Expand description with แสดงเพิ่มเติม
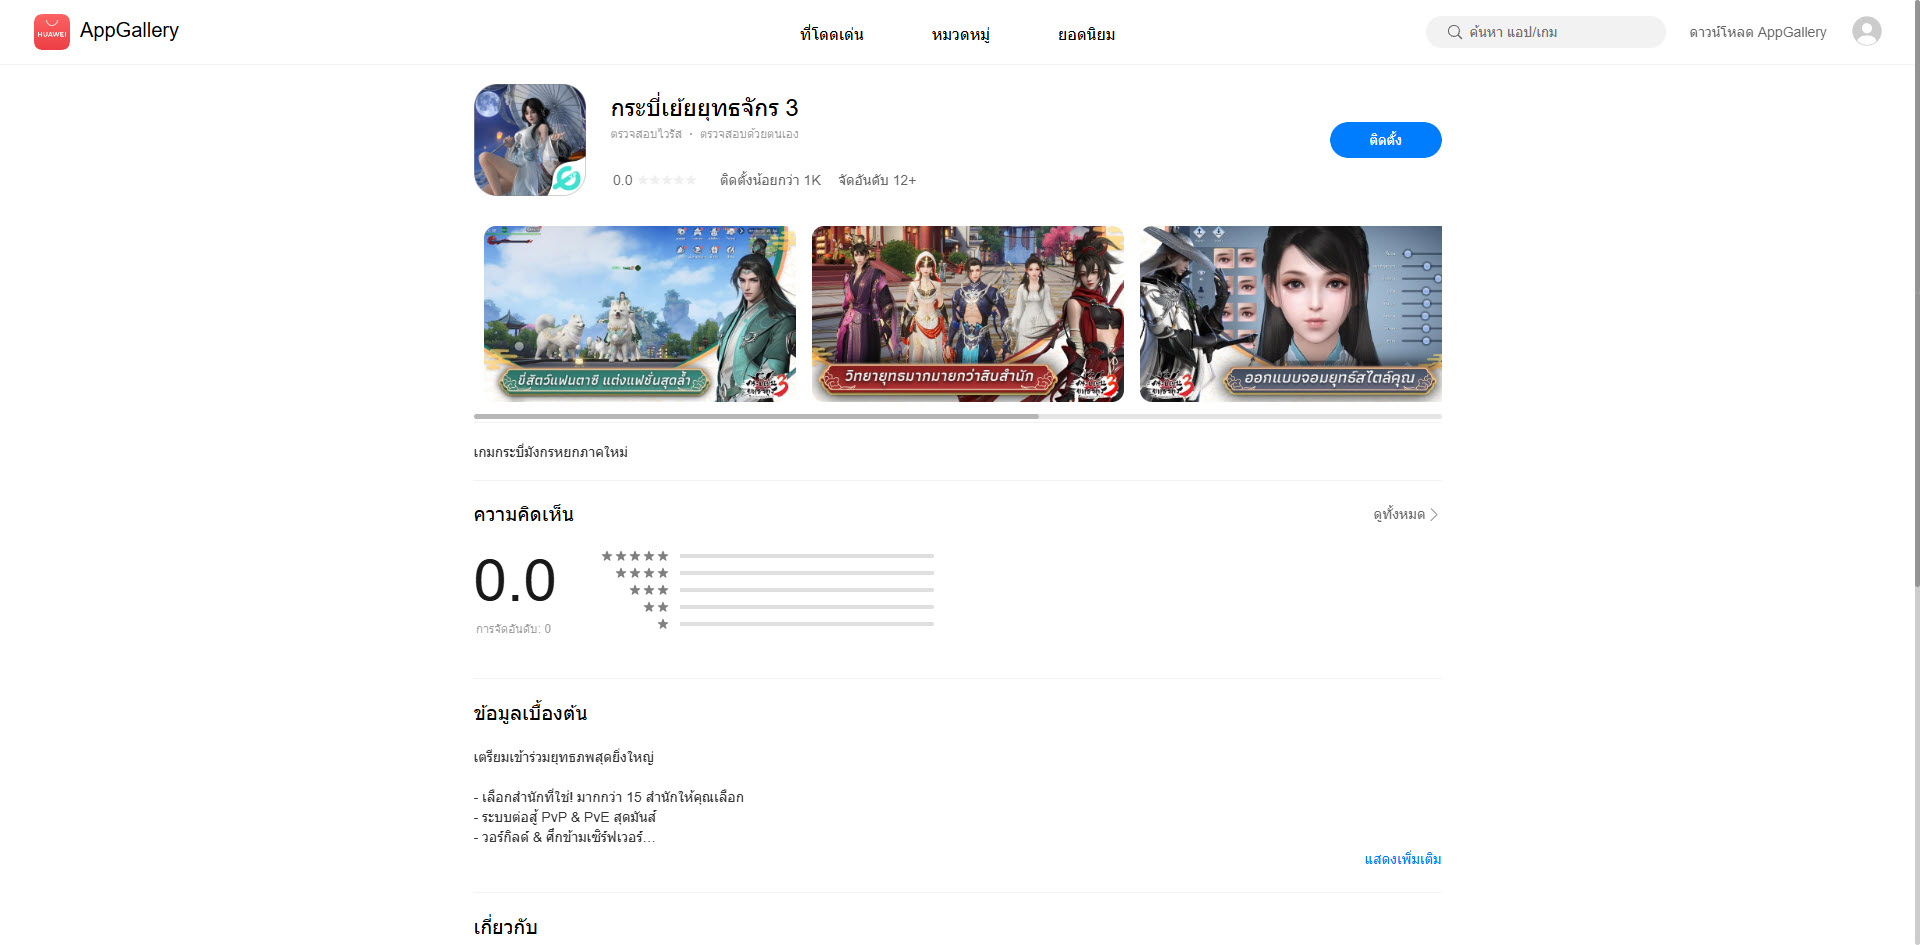The image size is (1920, 945). coord(1402,859)
